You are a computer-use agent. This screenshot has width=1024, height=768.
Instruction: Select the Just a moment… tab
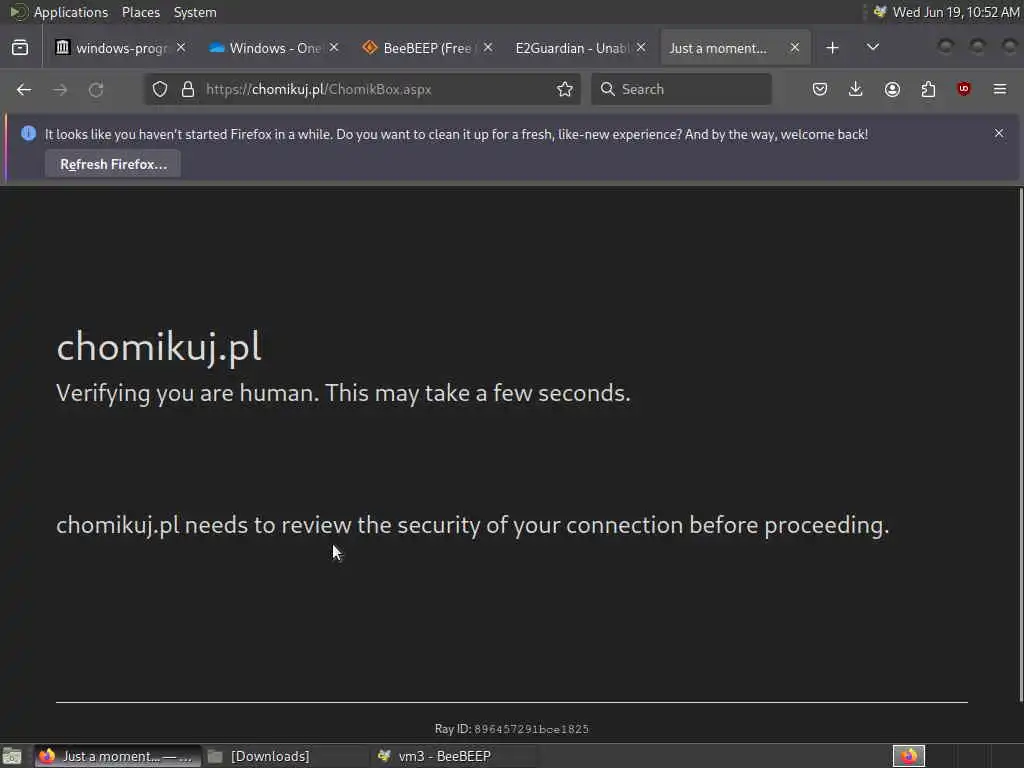pos(735,48)
